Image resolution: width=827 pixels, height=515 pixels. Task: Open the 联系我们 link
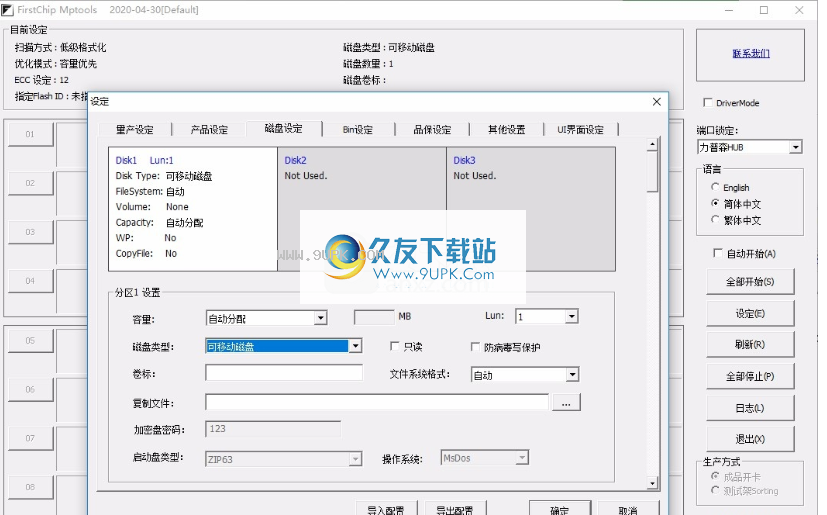751,53
